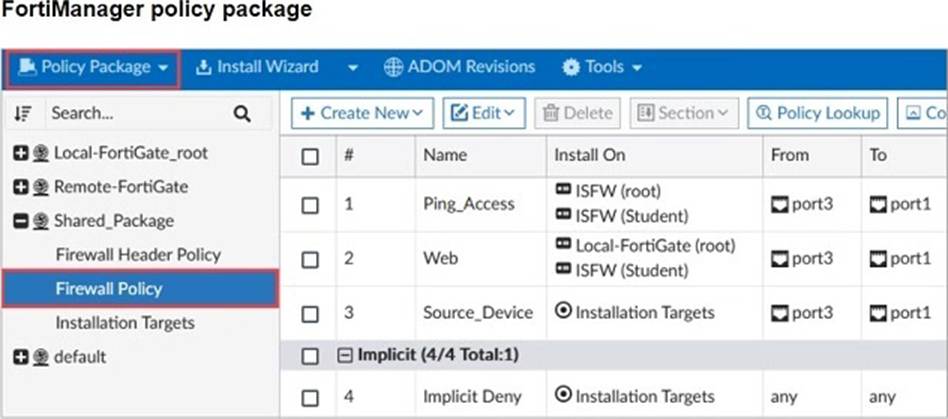This screenshot has width=948, height=419.
Task: Select Remote-FortiGate in the tree
Action: (x=121, y=187)
